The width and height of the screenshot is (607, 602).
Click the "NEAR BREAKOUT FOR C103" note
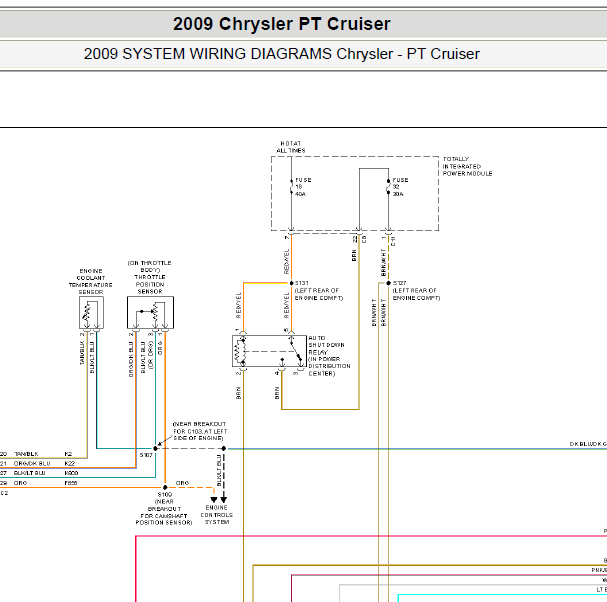click(200, 431)
